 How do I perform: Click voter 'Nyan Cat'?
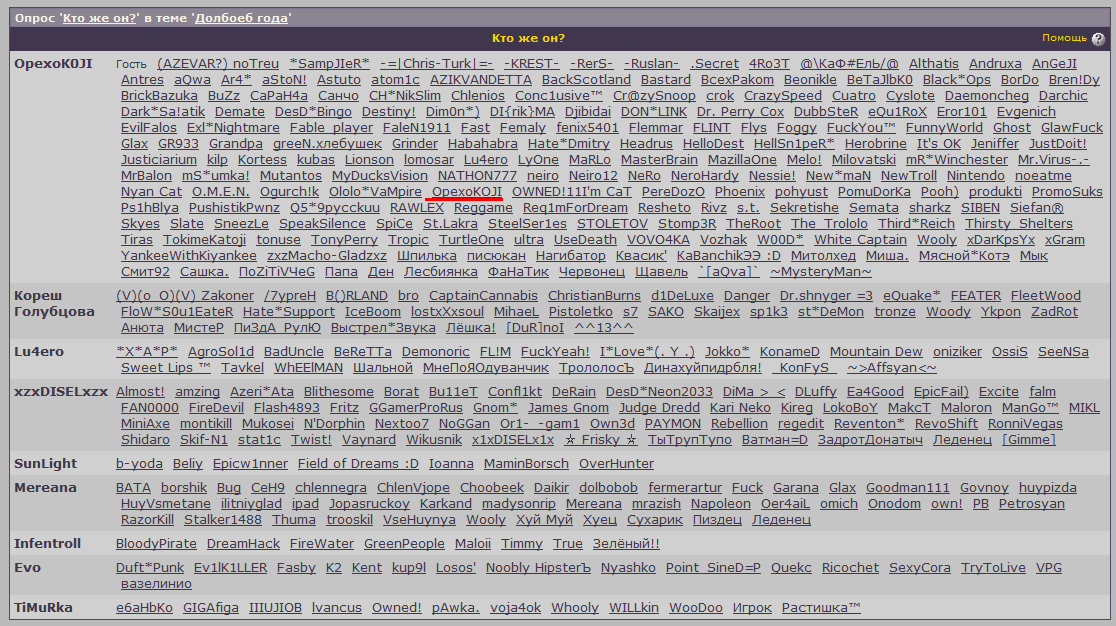pos(152,191)
